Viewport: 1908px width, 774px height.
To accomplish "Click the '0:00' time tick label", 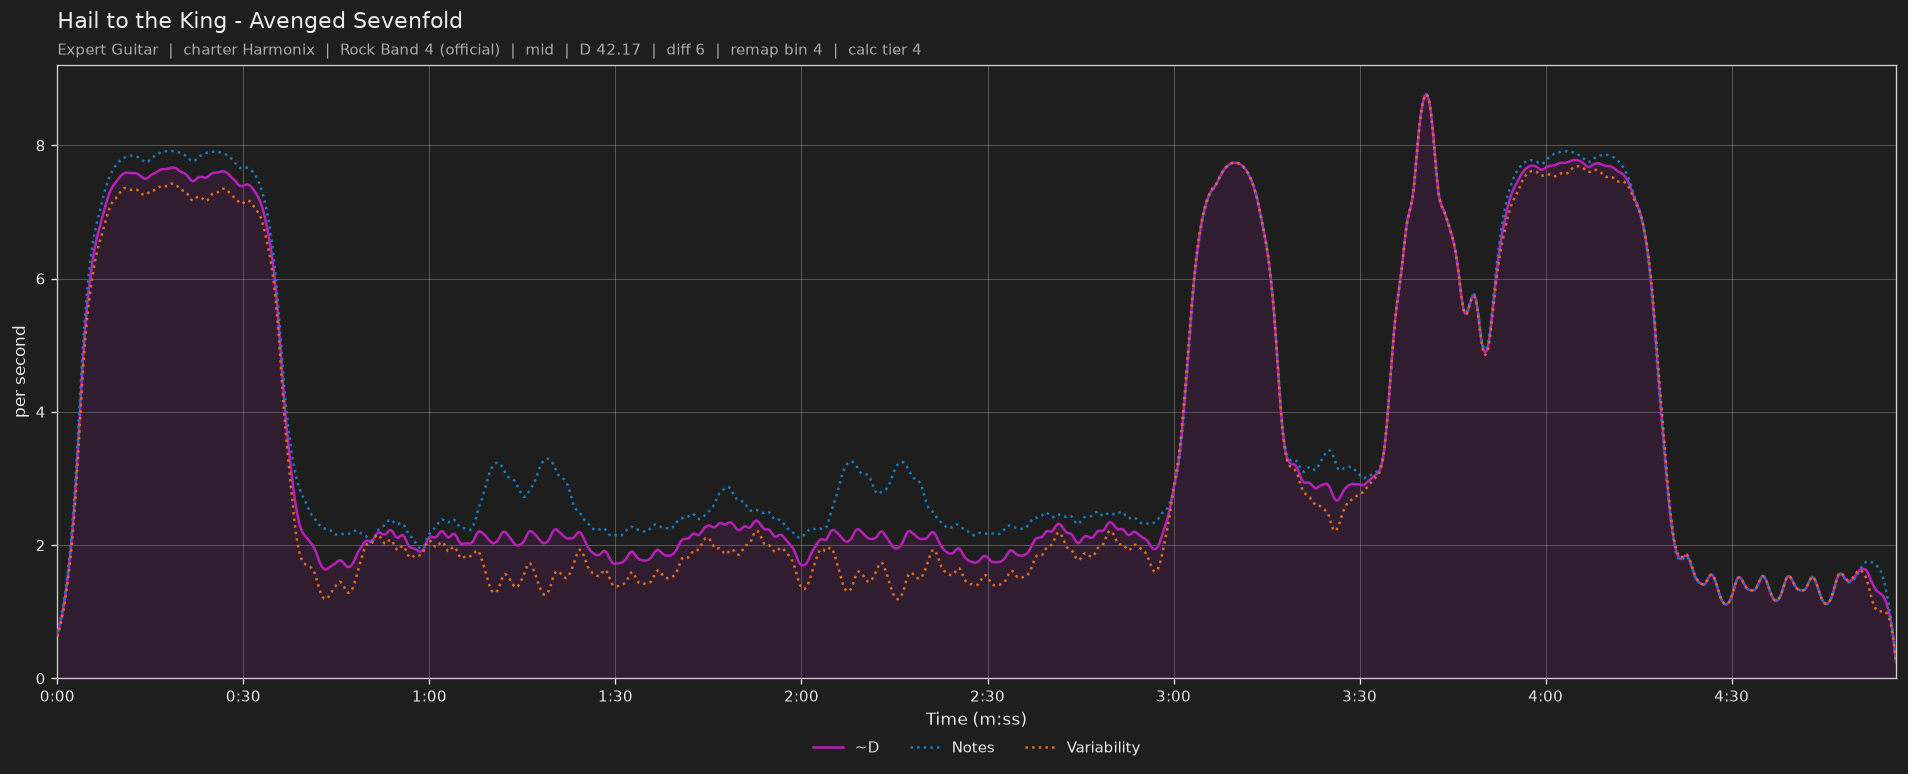I will 57,696.
